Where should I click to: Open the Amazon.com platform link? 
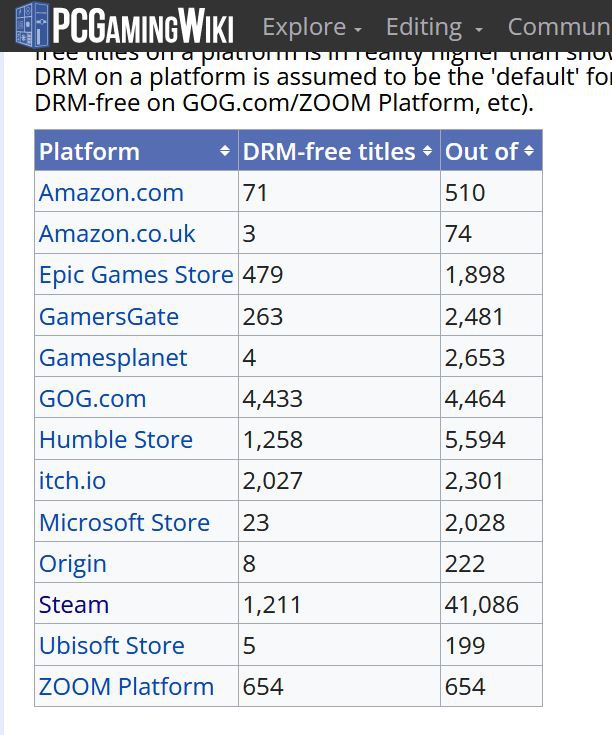tap(111, 192)
